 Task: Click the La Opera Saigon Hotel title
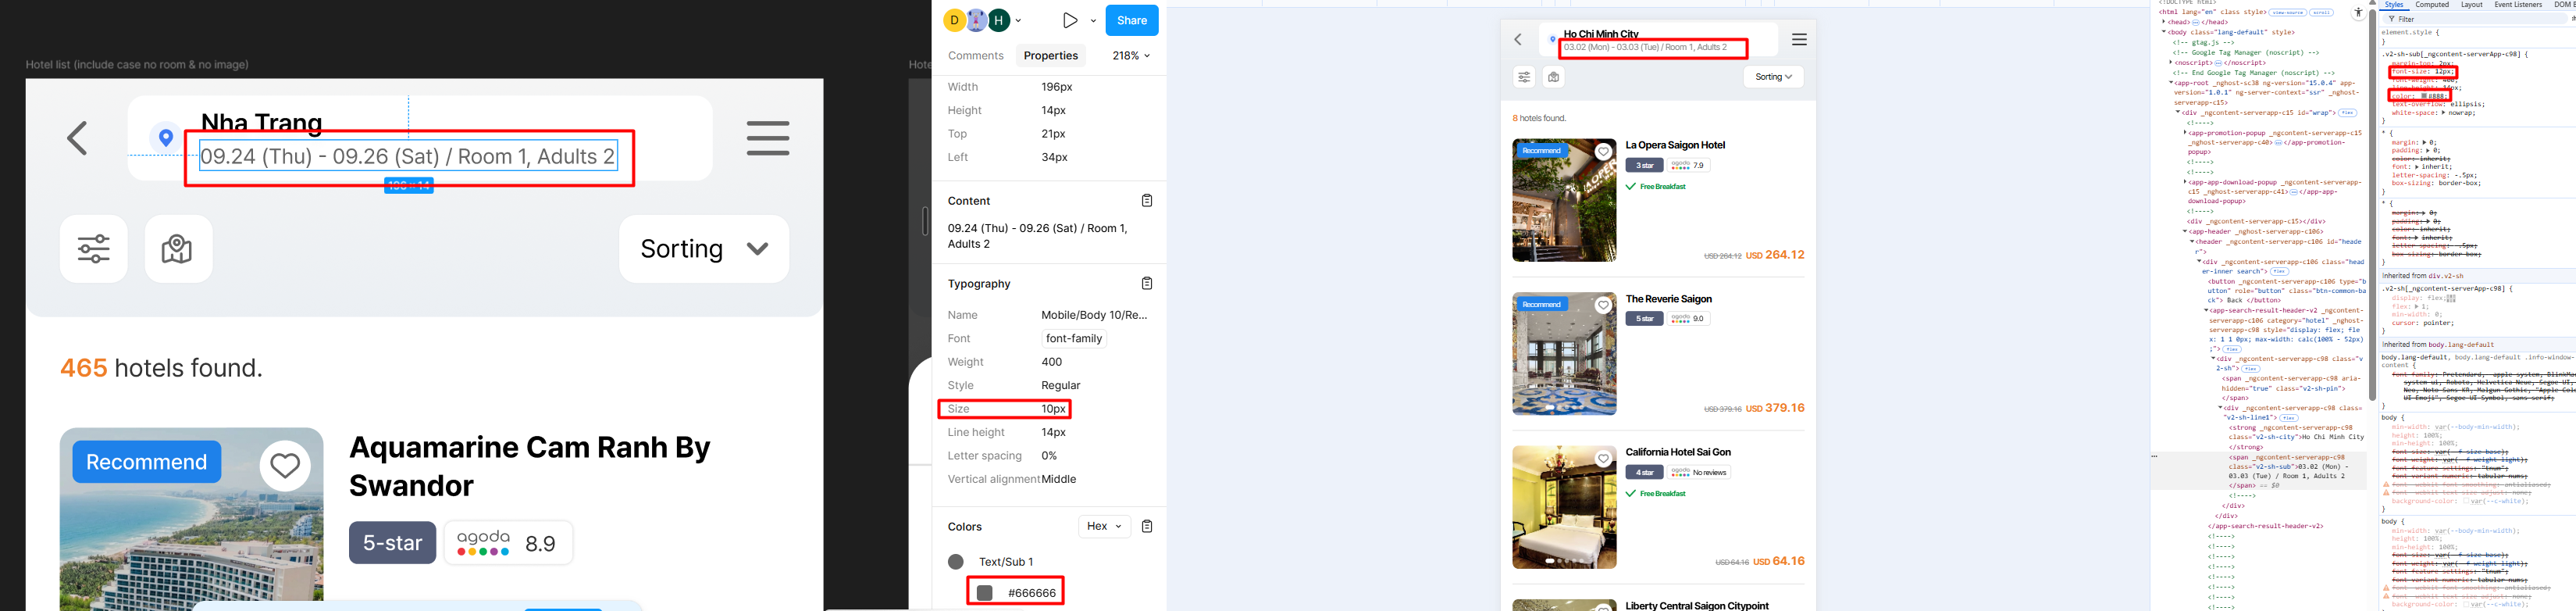click(1675, 145)
